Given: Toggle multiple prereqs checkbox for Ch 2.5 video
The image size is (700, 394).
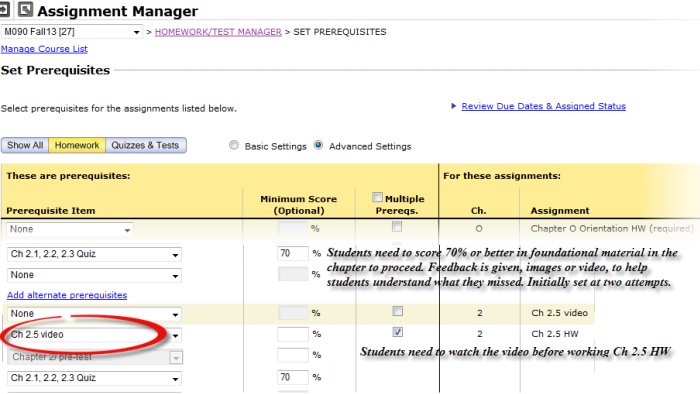Looking at the screenshot, I should tap(397, 311).
